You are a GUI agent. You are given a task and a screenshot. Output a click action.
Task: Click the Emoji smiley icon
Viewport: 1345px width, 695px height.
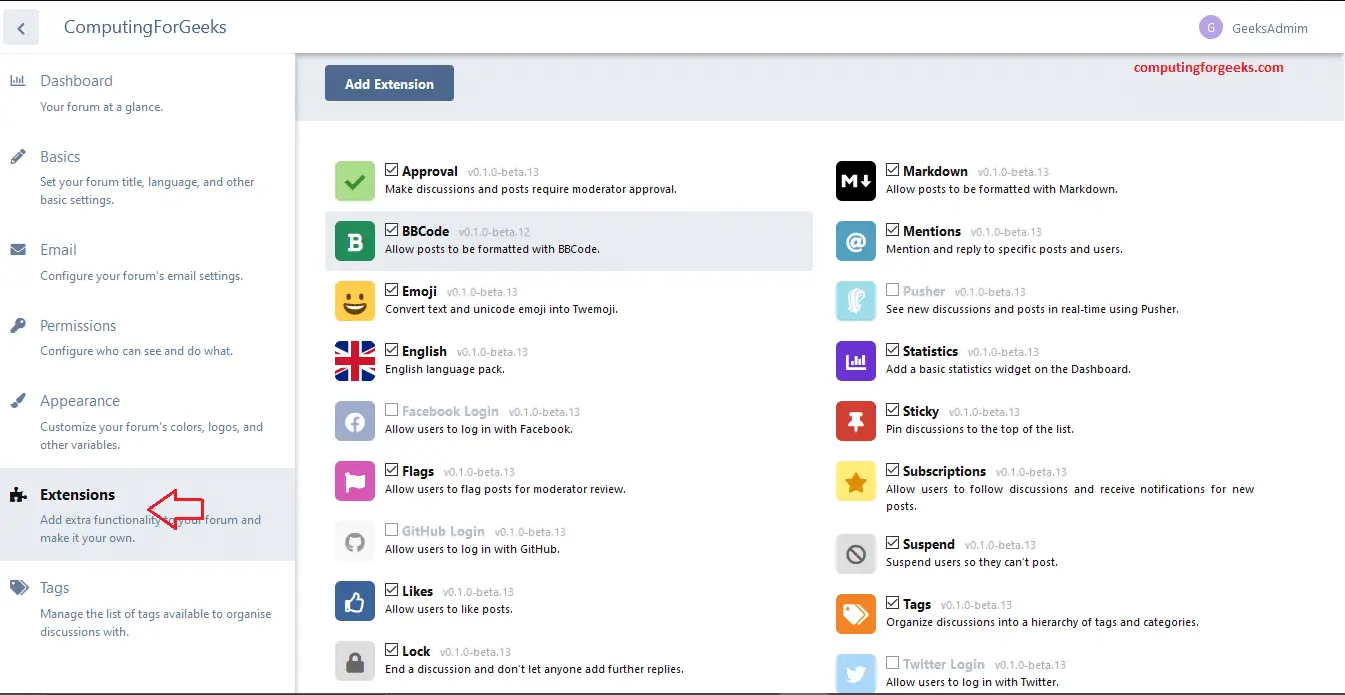point(354,301)
